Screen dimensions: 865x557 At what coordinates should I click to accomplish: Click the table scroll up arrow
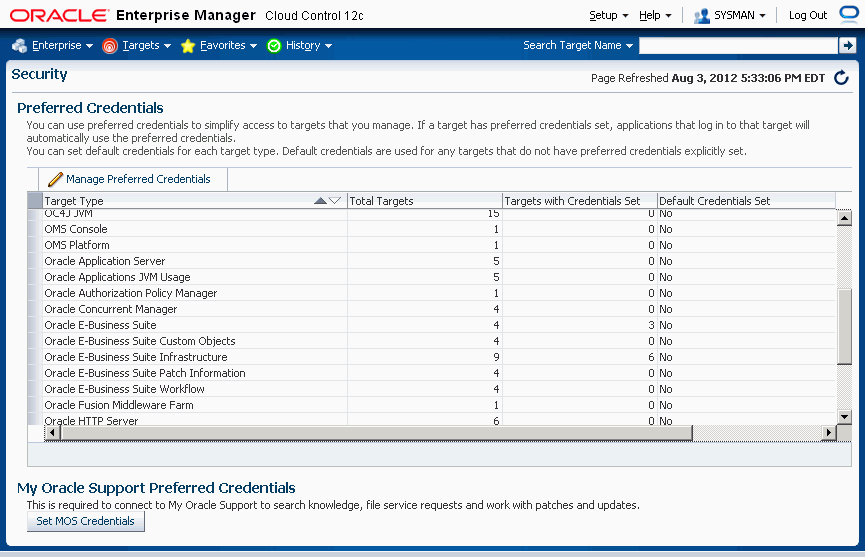click(844, 218)
